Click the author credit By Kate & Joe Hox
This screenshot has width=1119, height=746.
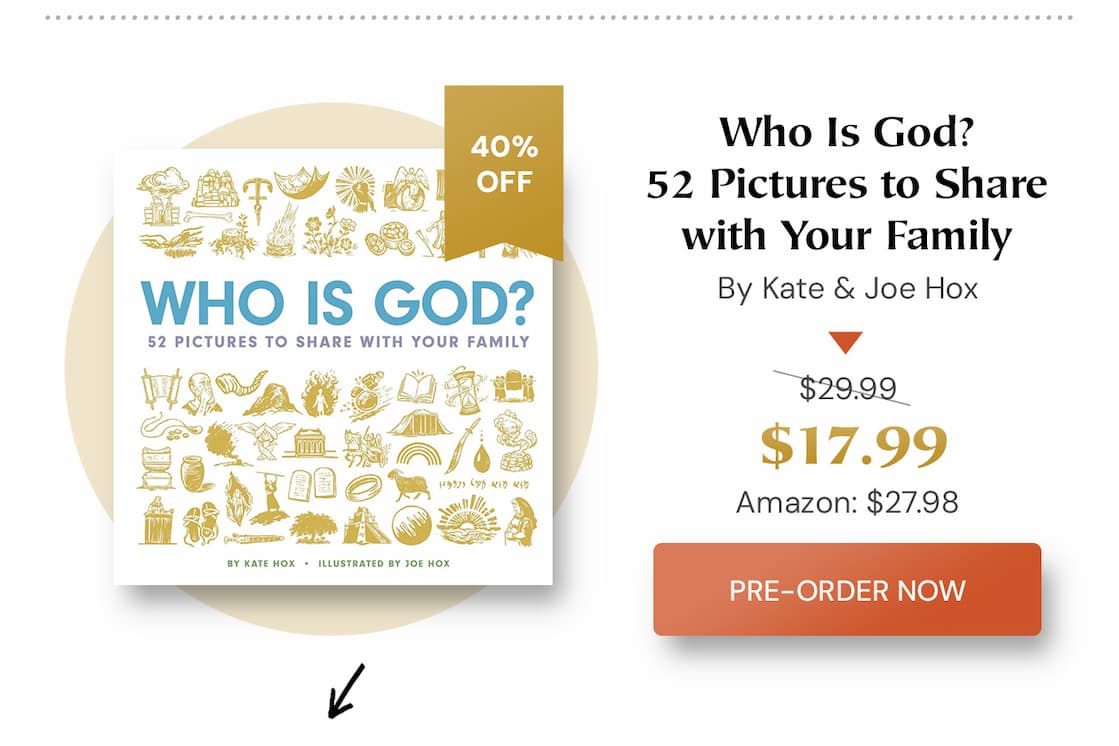click(848, 289)
